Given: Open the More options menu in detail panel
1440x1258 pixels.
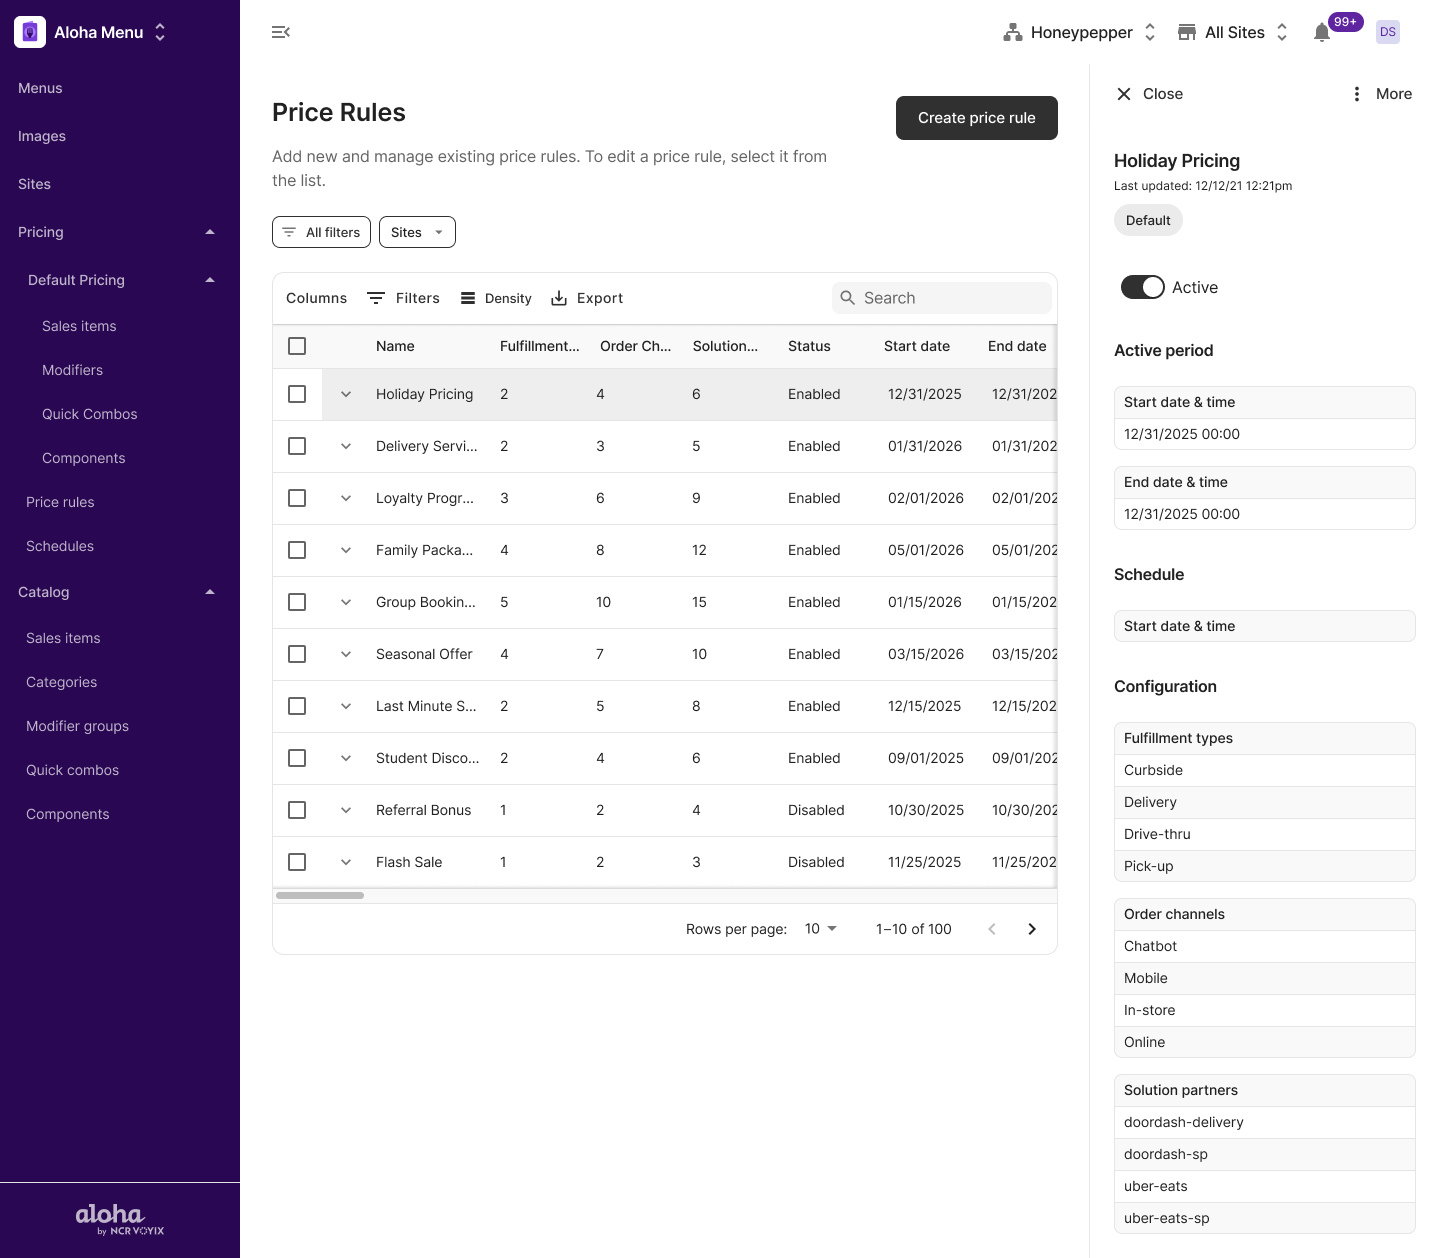Looking at the screenshot, I should click(x=1357, y=93).
